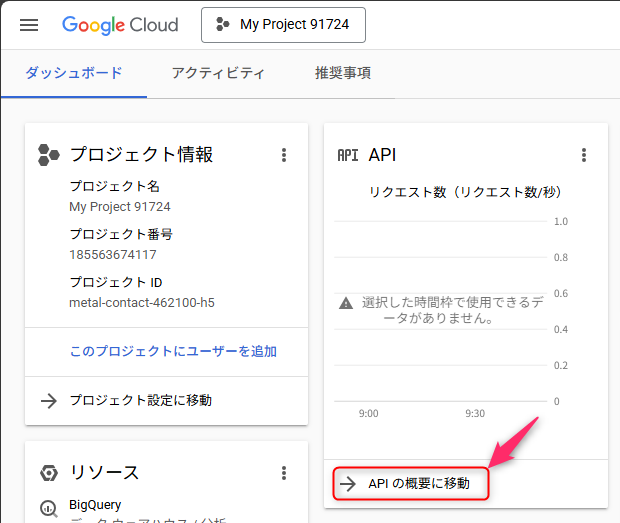
Task: Click the 1.0 y-axis value
Action: (561, 221)
